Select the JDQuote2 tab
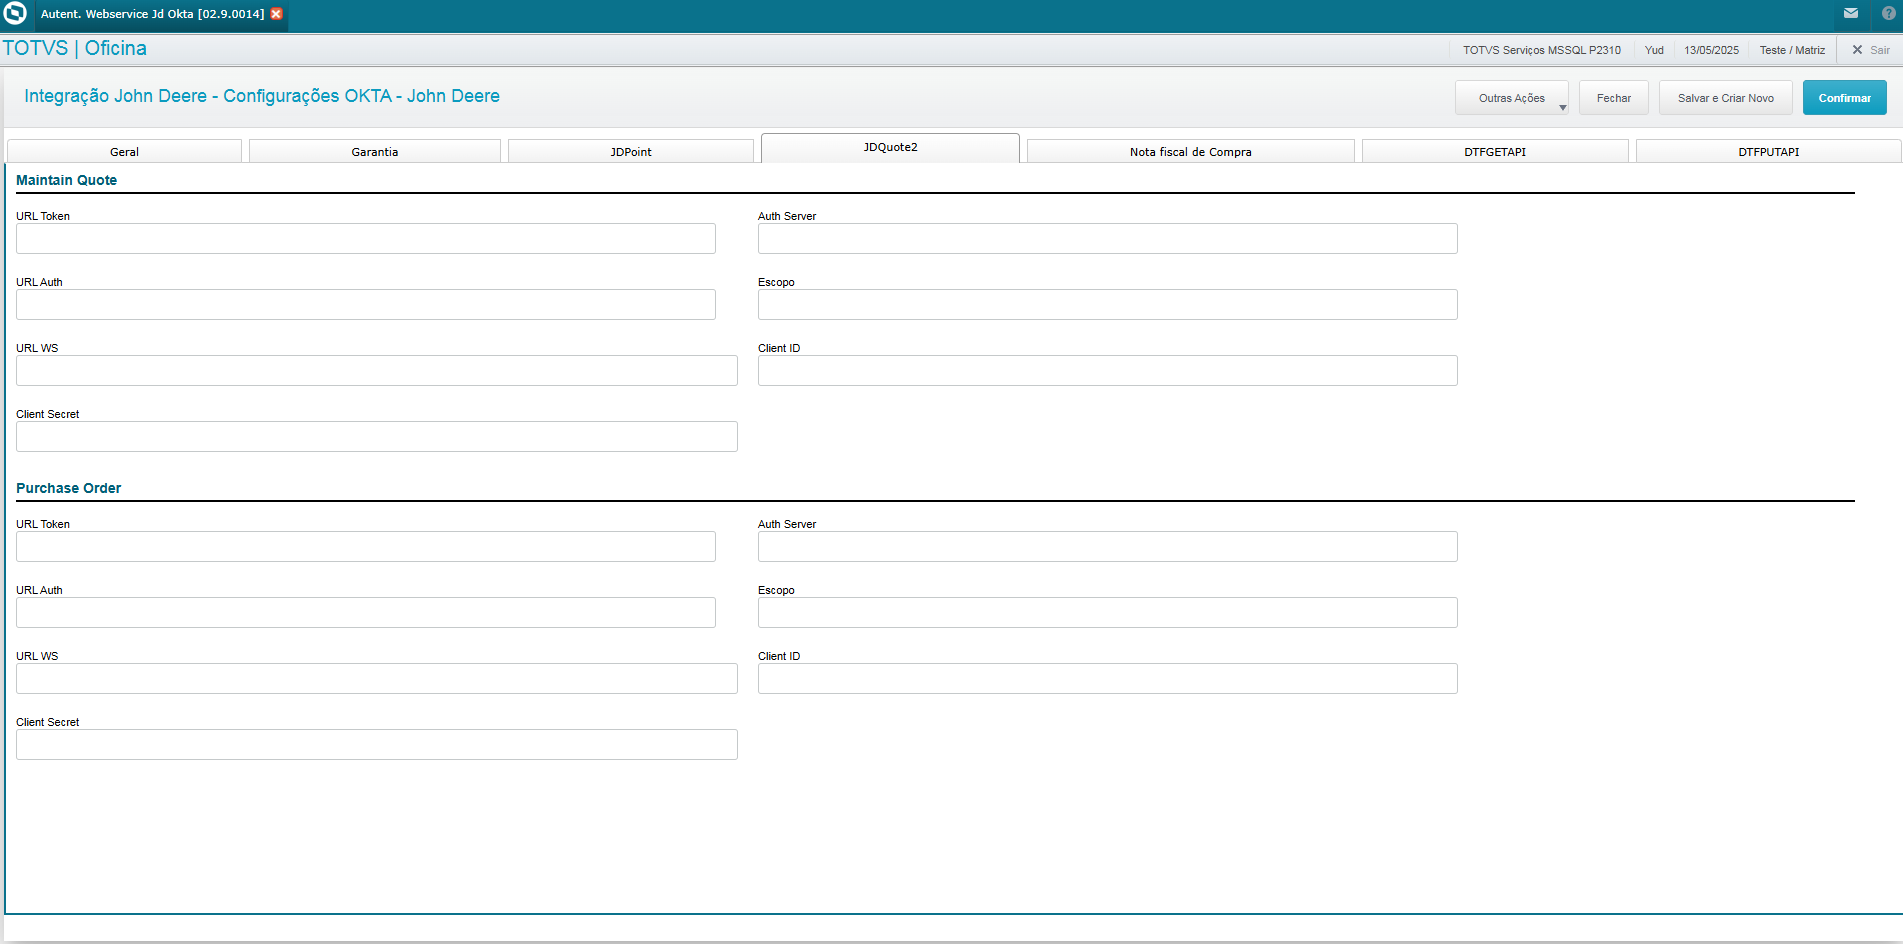This screenshot has width=1903, height=944. click(890, 148)
